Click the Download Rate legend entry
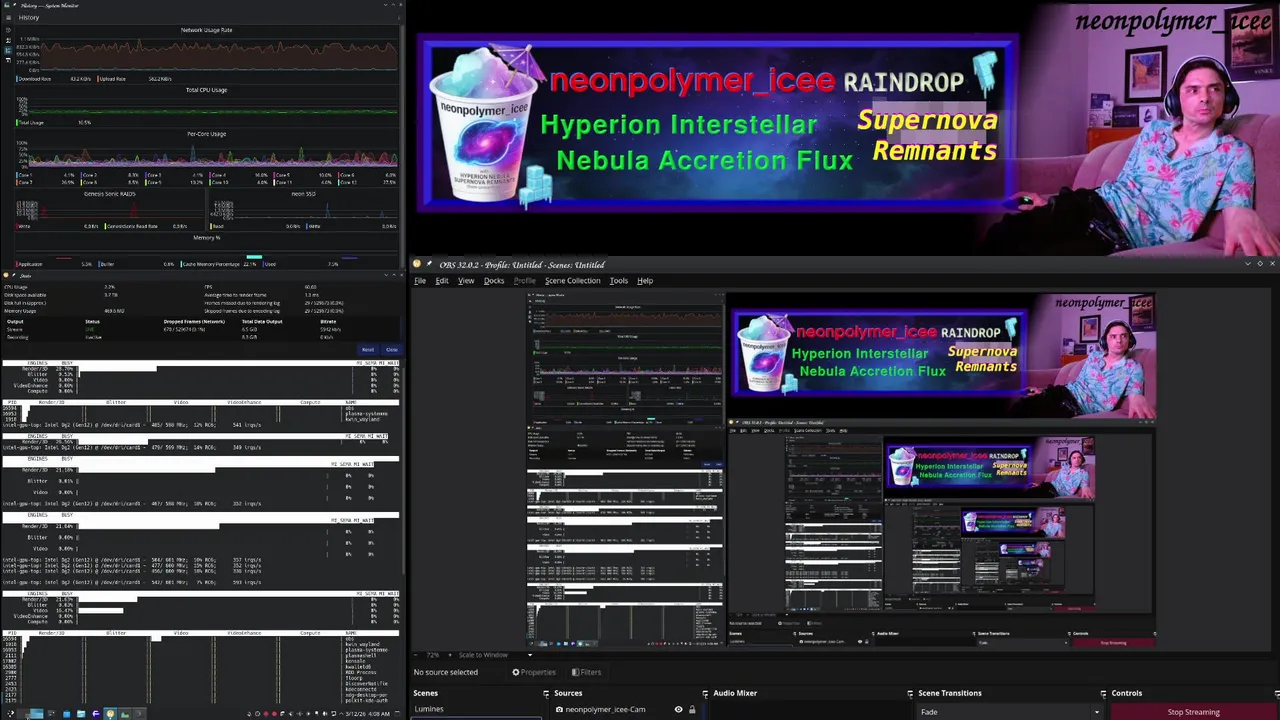 click(x=35, y=79)
